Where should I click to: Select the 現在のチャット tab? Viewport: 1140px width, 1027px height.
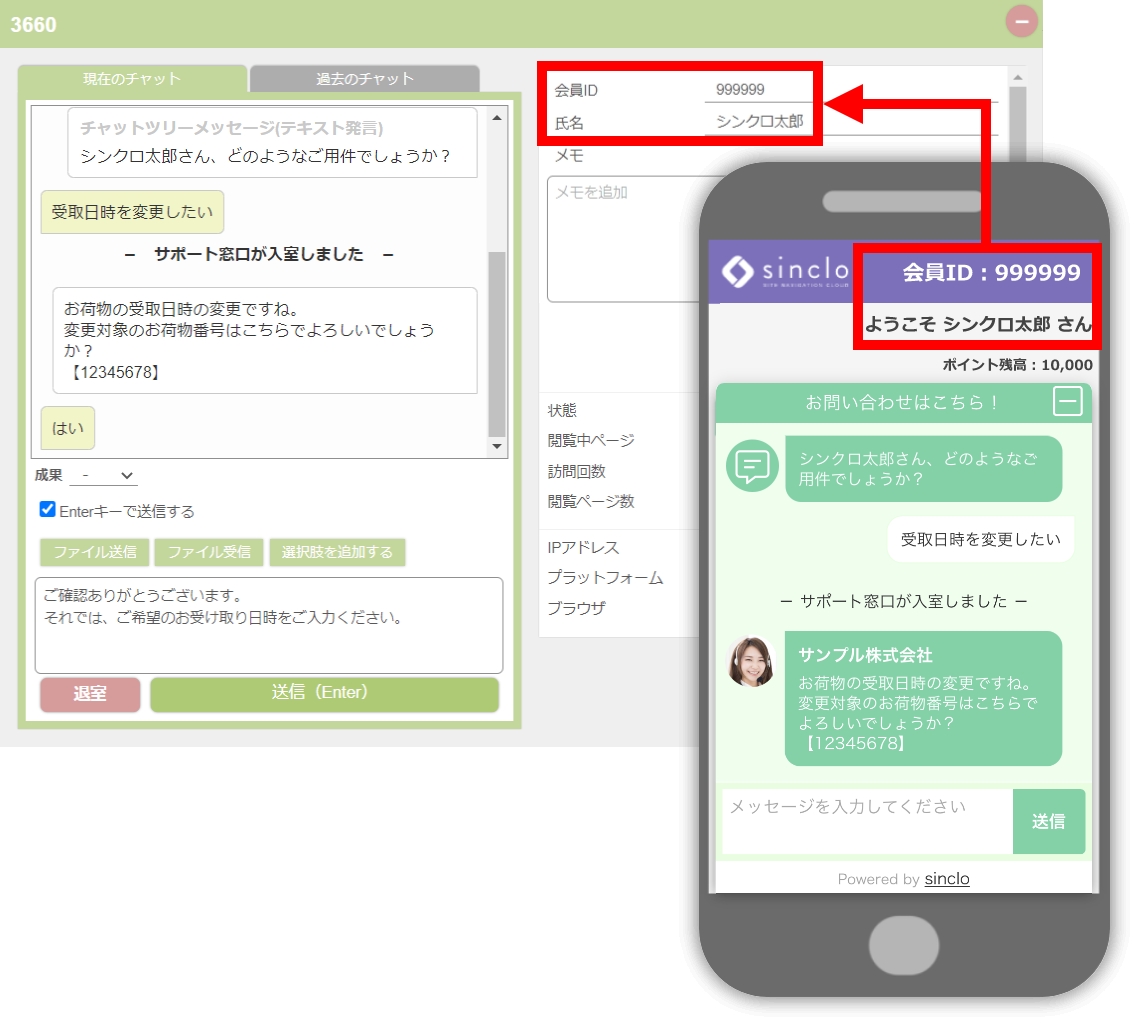(x=132, y=78)
